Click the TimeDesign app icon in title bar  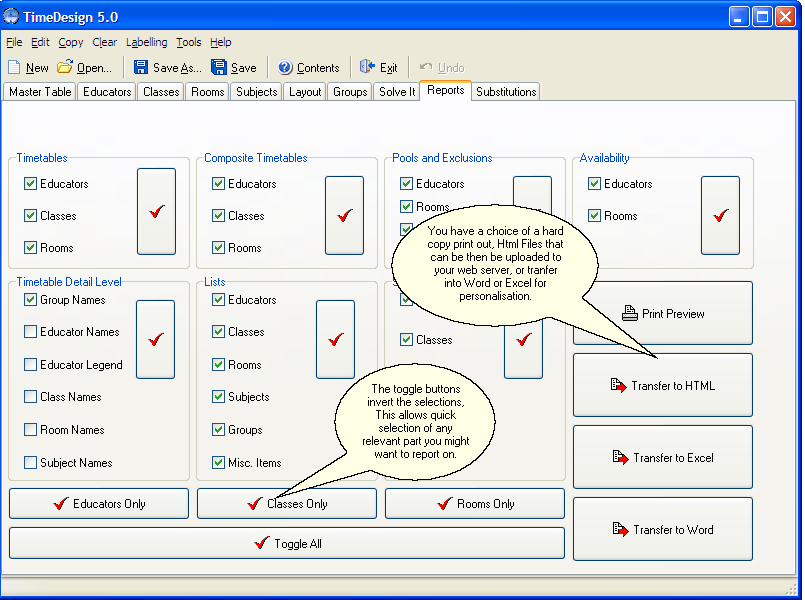(x=11, y=16)
